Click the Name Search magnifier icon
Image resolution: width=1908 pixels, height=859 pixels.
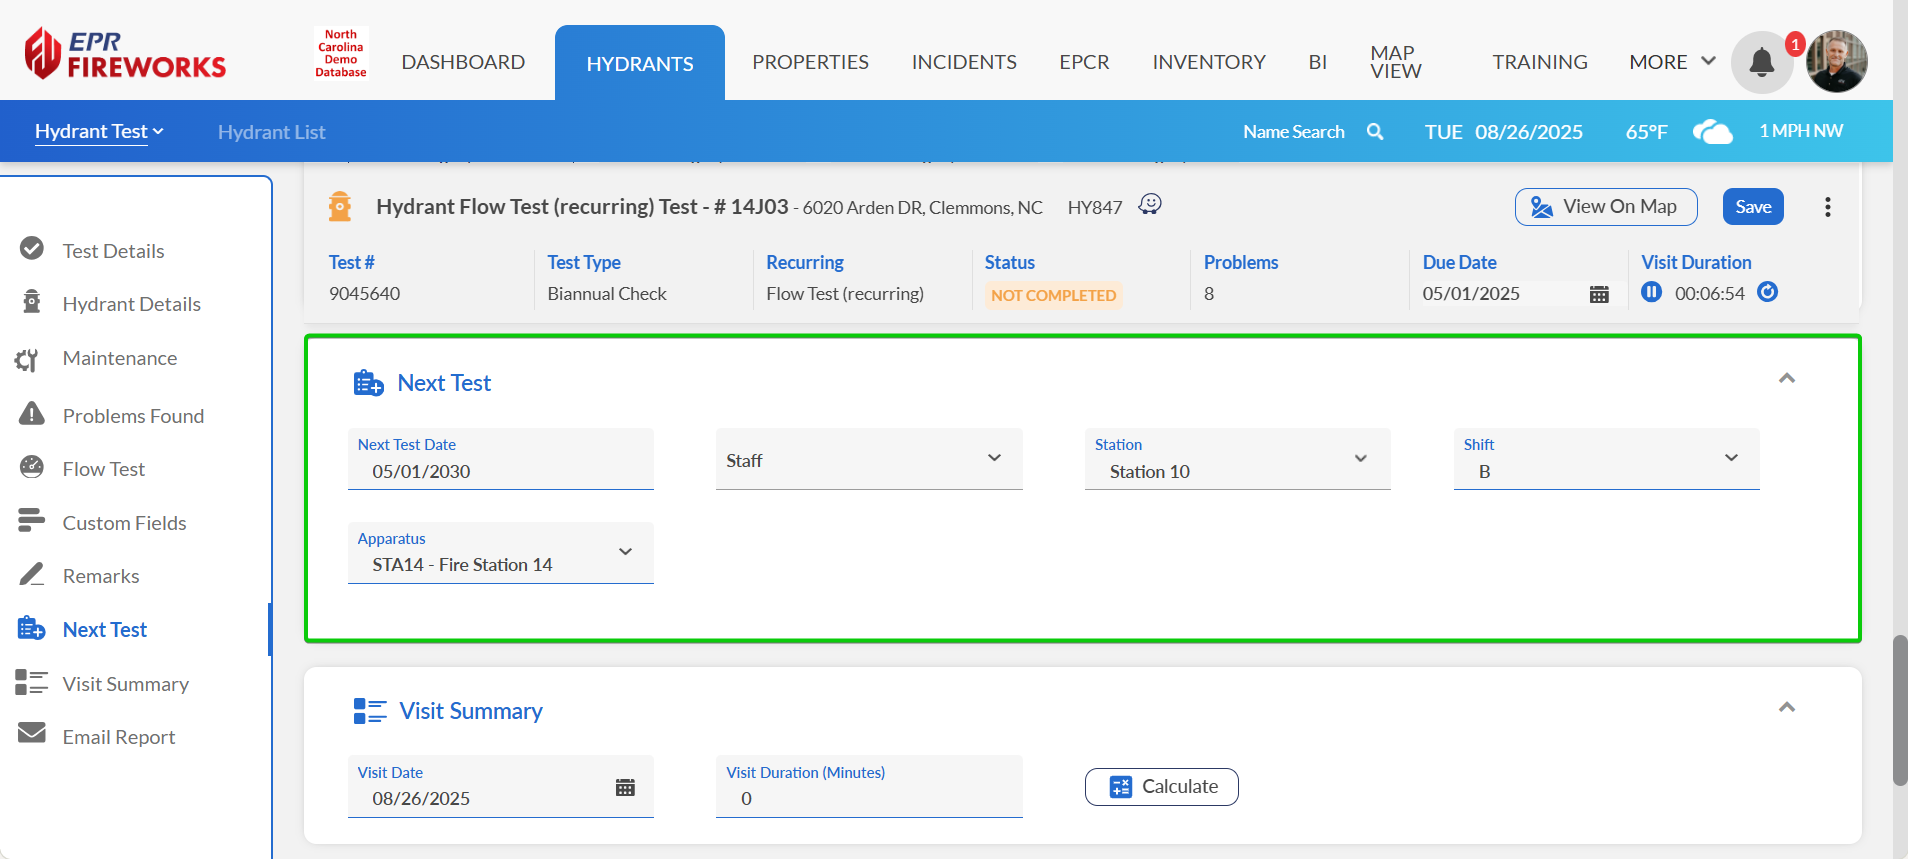click(1375, 132)
